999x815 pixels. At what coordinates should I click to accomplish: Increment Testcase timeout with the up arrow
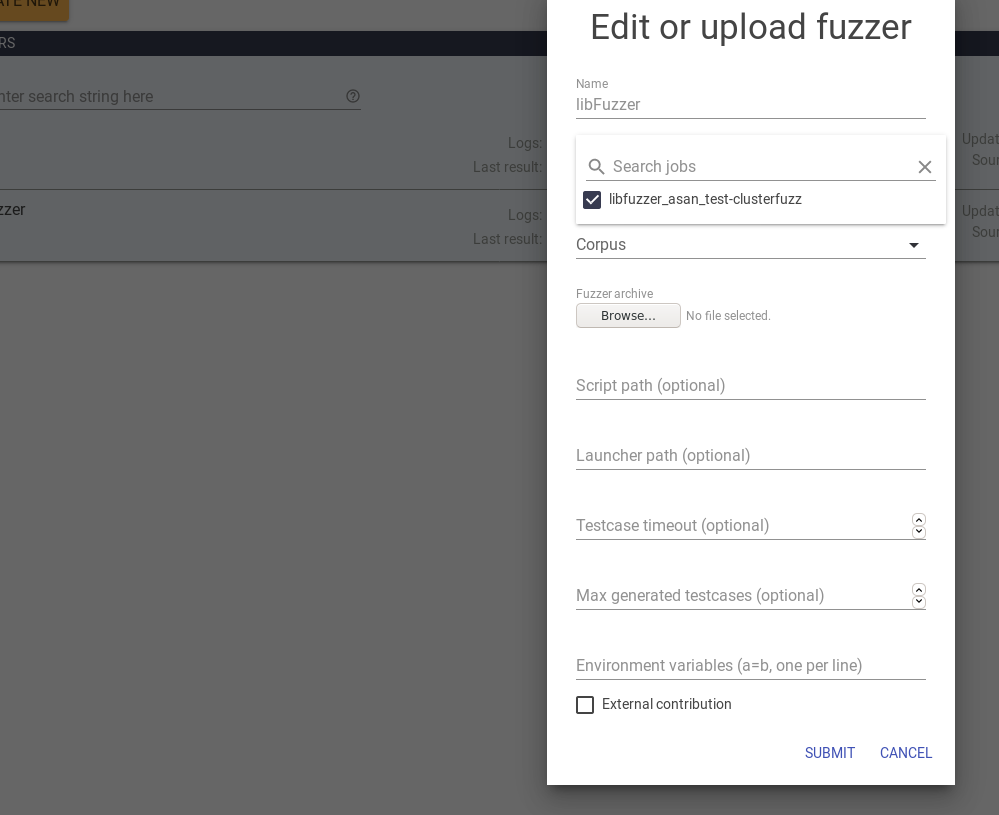click(x=918, y=520)
